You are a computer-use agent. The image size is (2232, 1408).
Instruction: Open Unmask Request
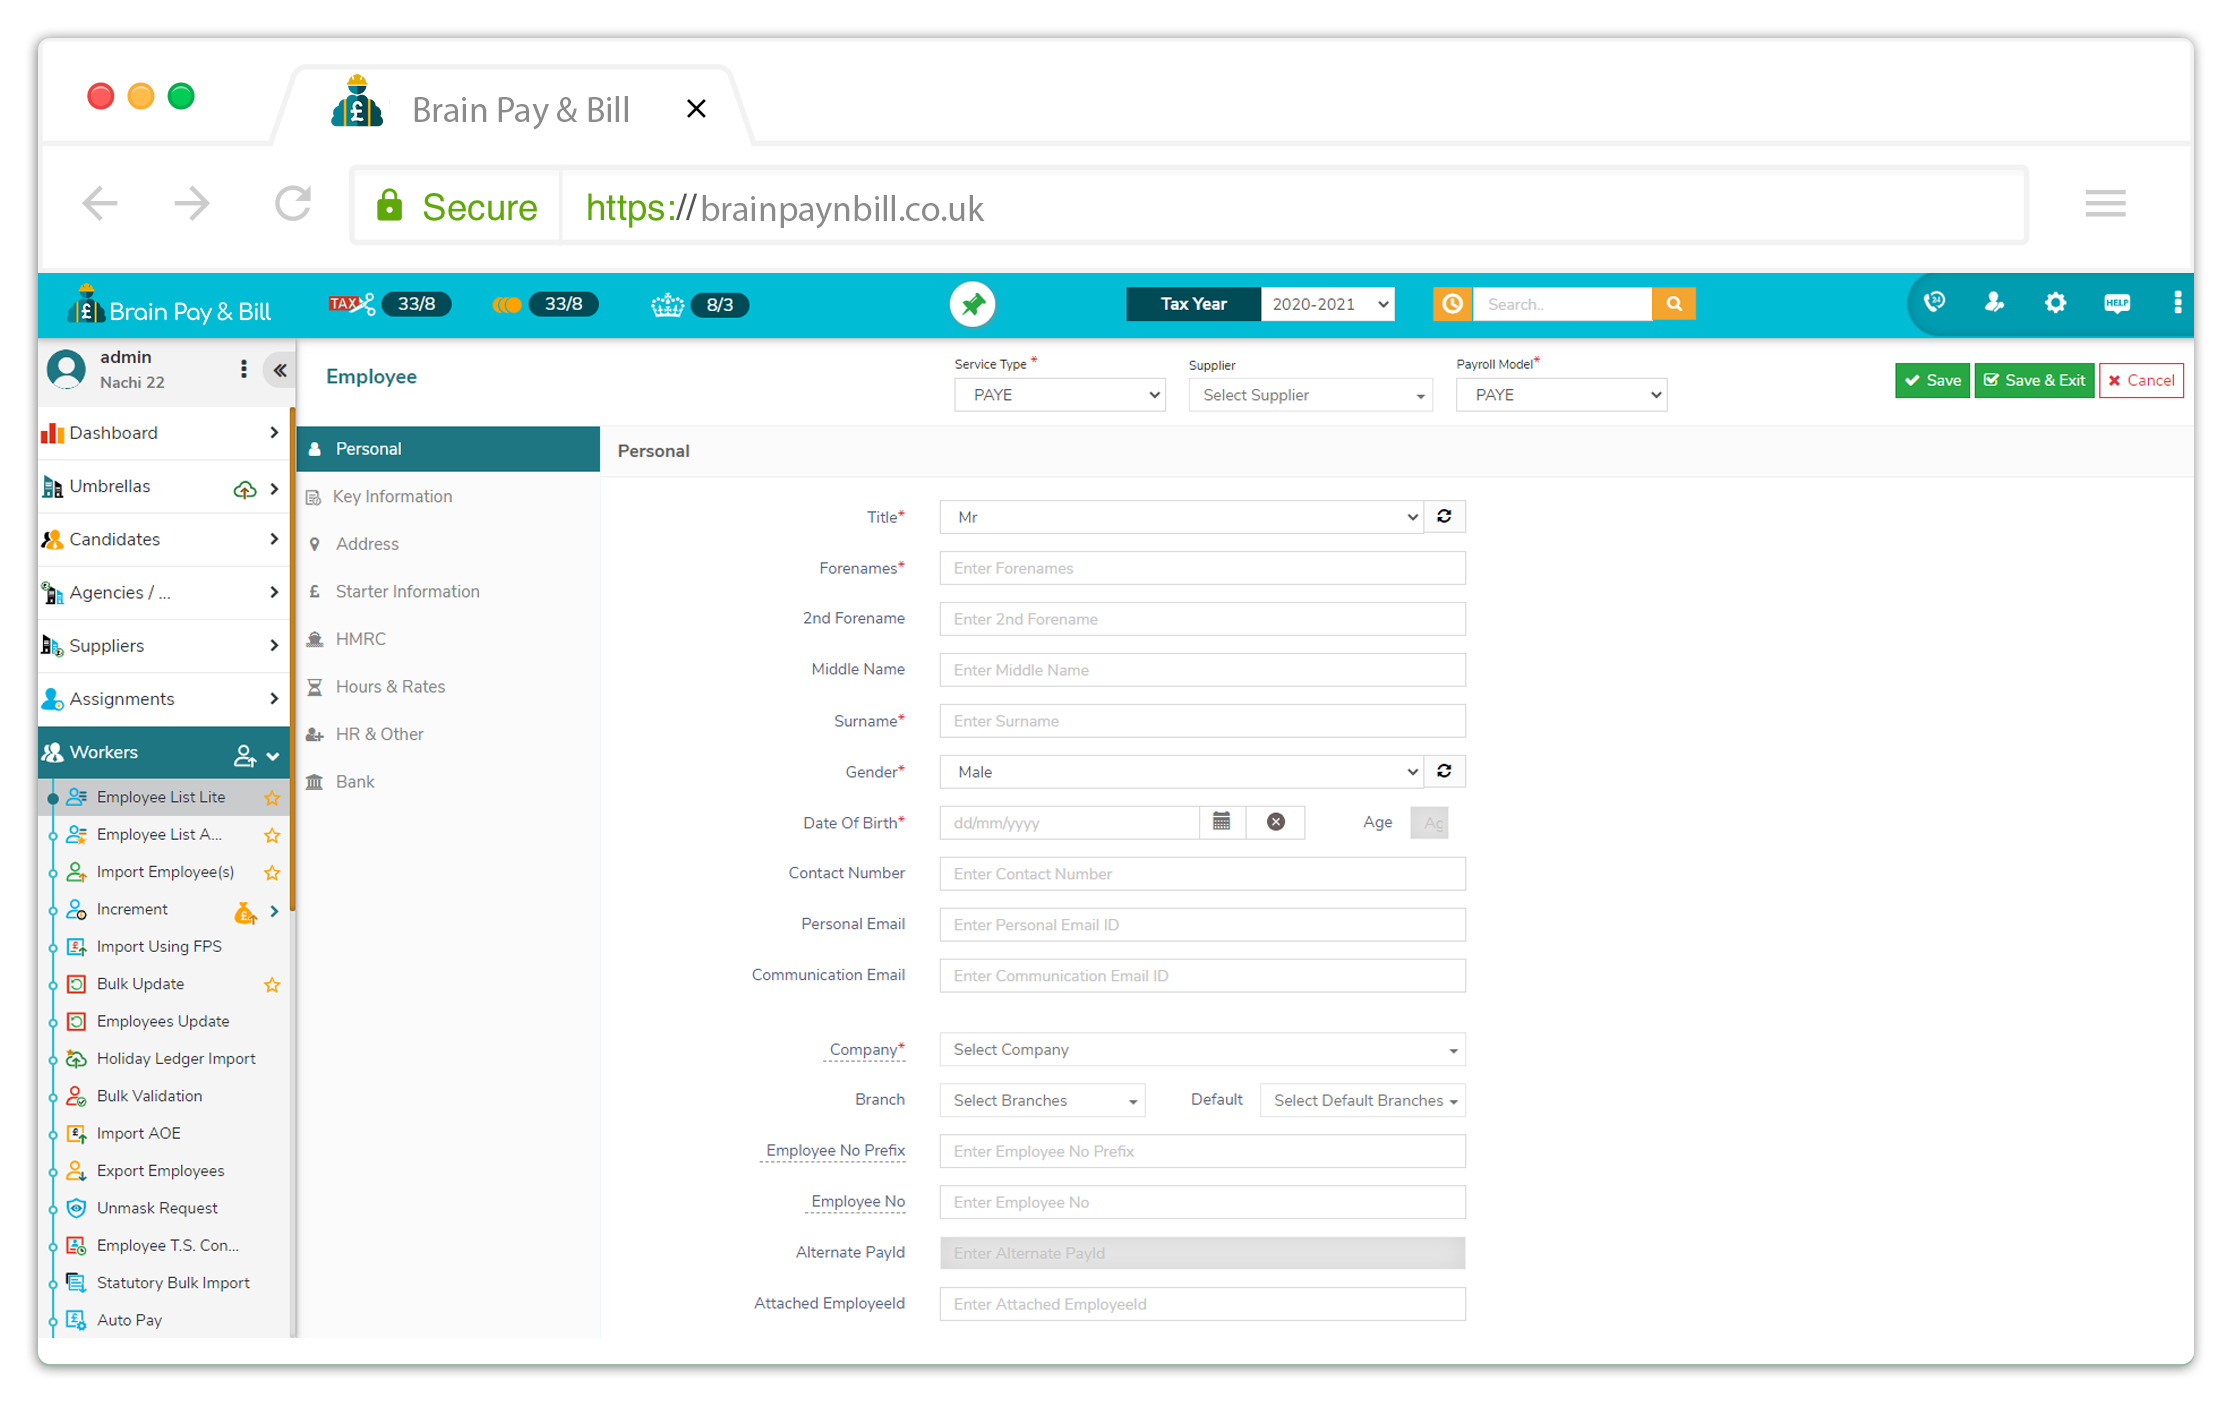[157, 1208]
